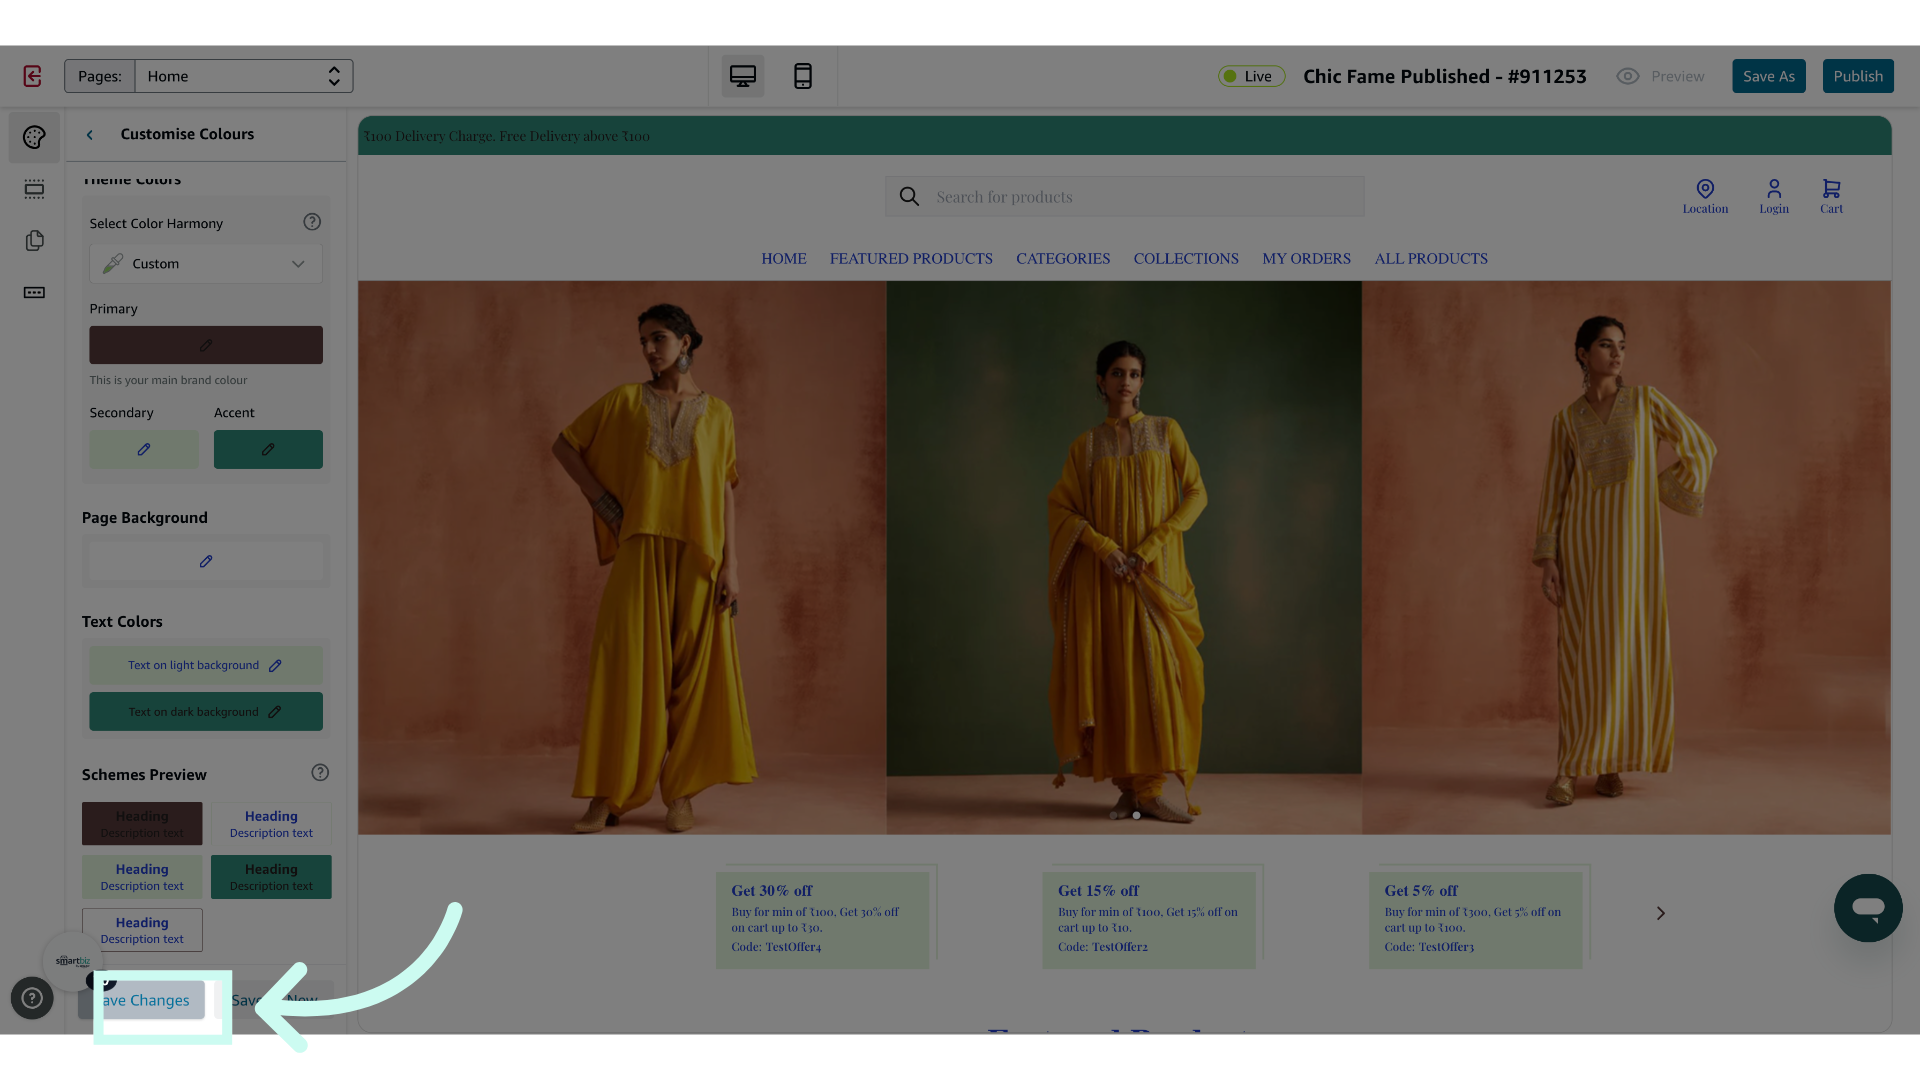Click the Publish button
The width and height of the screenshot is (1920, 1080).
coord(1858,76)
